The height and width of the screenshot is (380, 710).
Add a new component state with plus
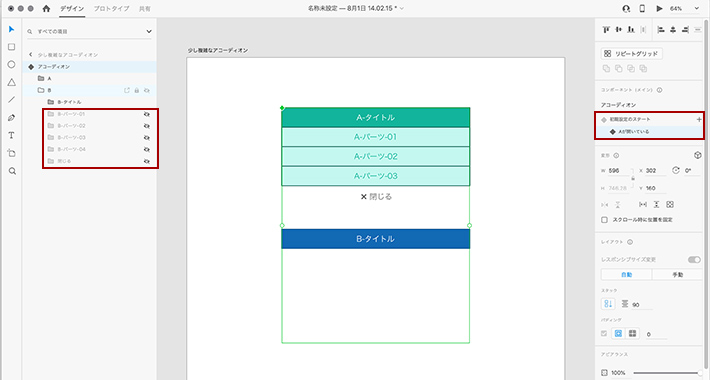point(699,120)
